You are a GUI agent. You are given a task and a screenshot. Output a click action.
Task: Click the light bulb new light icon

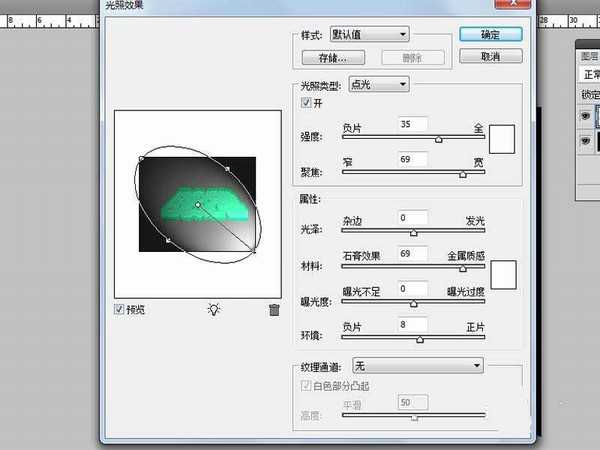(213, 310)
